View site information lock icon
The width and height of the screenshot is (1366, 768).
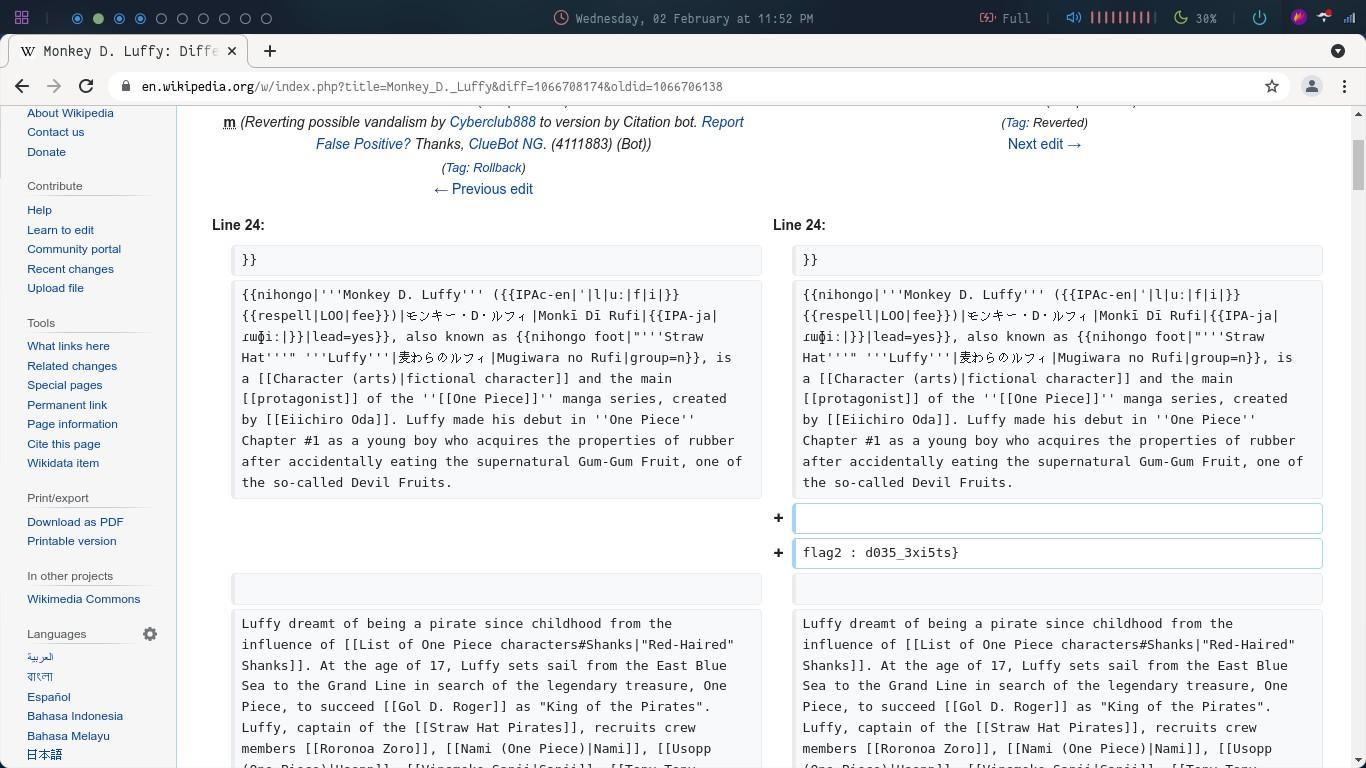126,87
